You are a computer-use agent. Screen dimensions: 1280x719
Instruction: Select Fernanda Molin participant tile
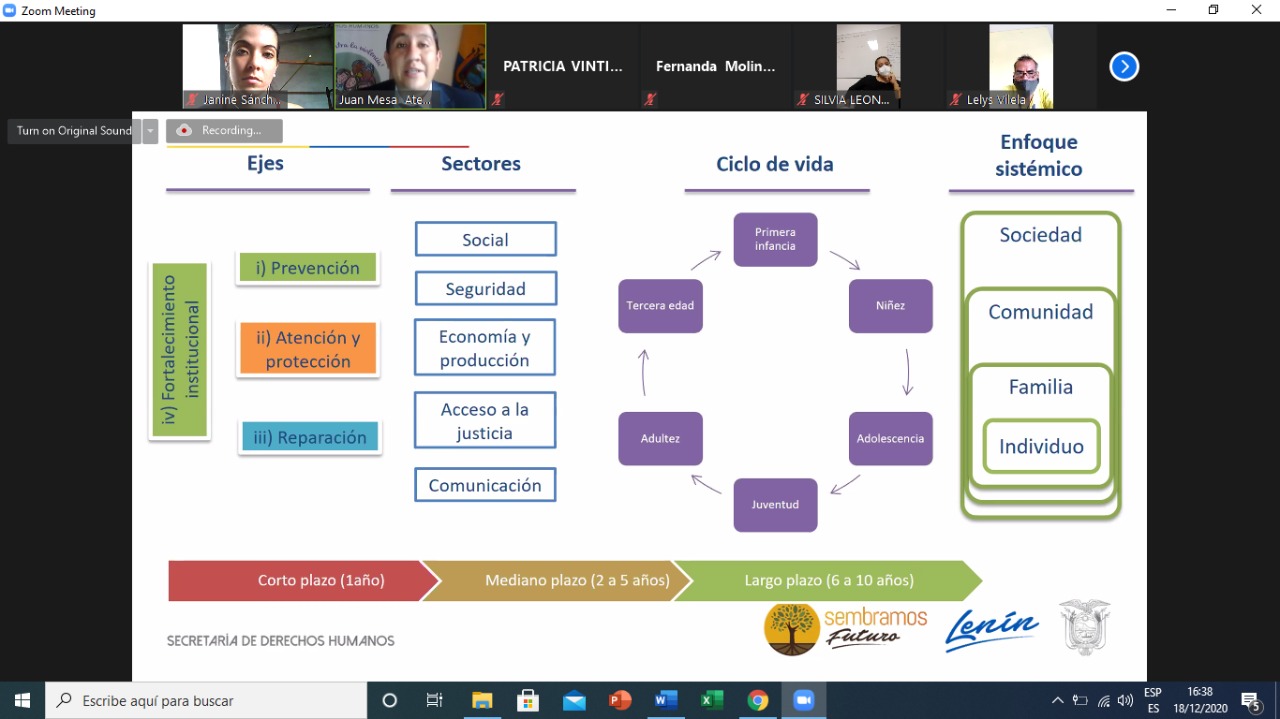point(715,67)
